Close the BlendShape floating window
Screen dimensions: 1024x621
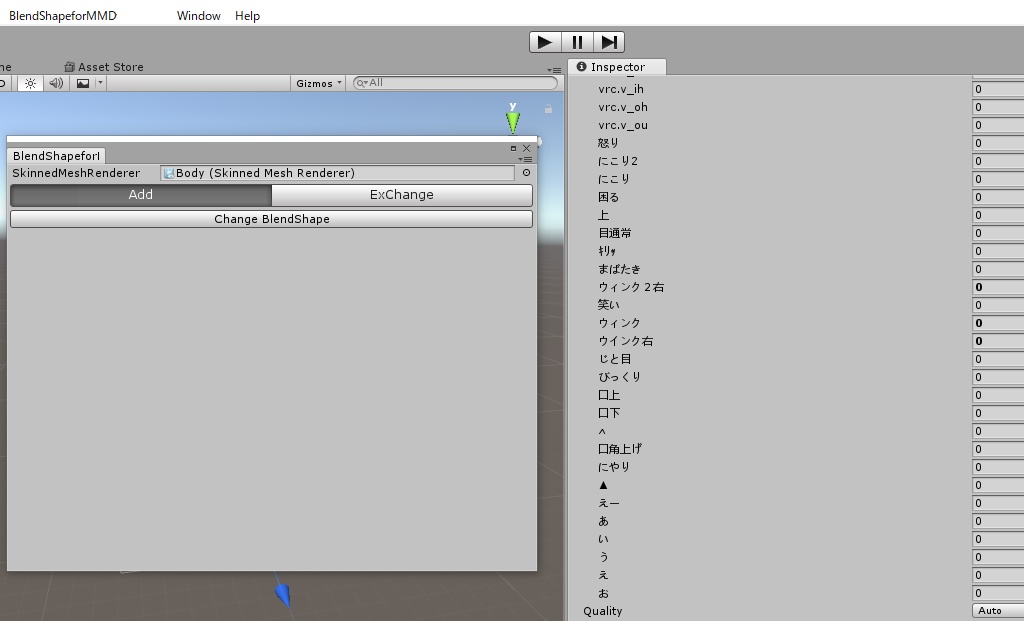[x=526, y=148]
